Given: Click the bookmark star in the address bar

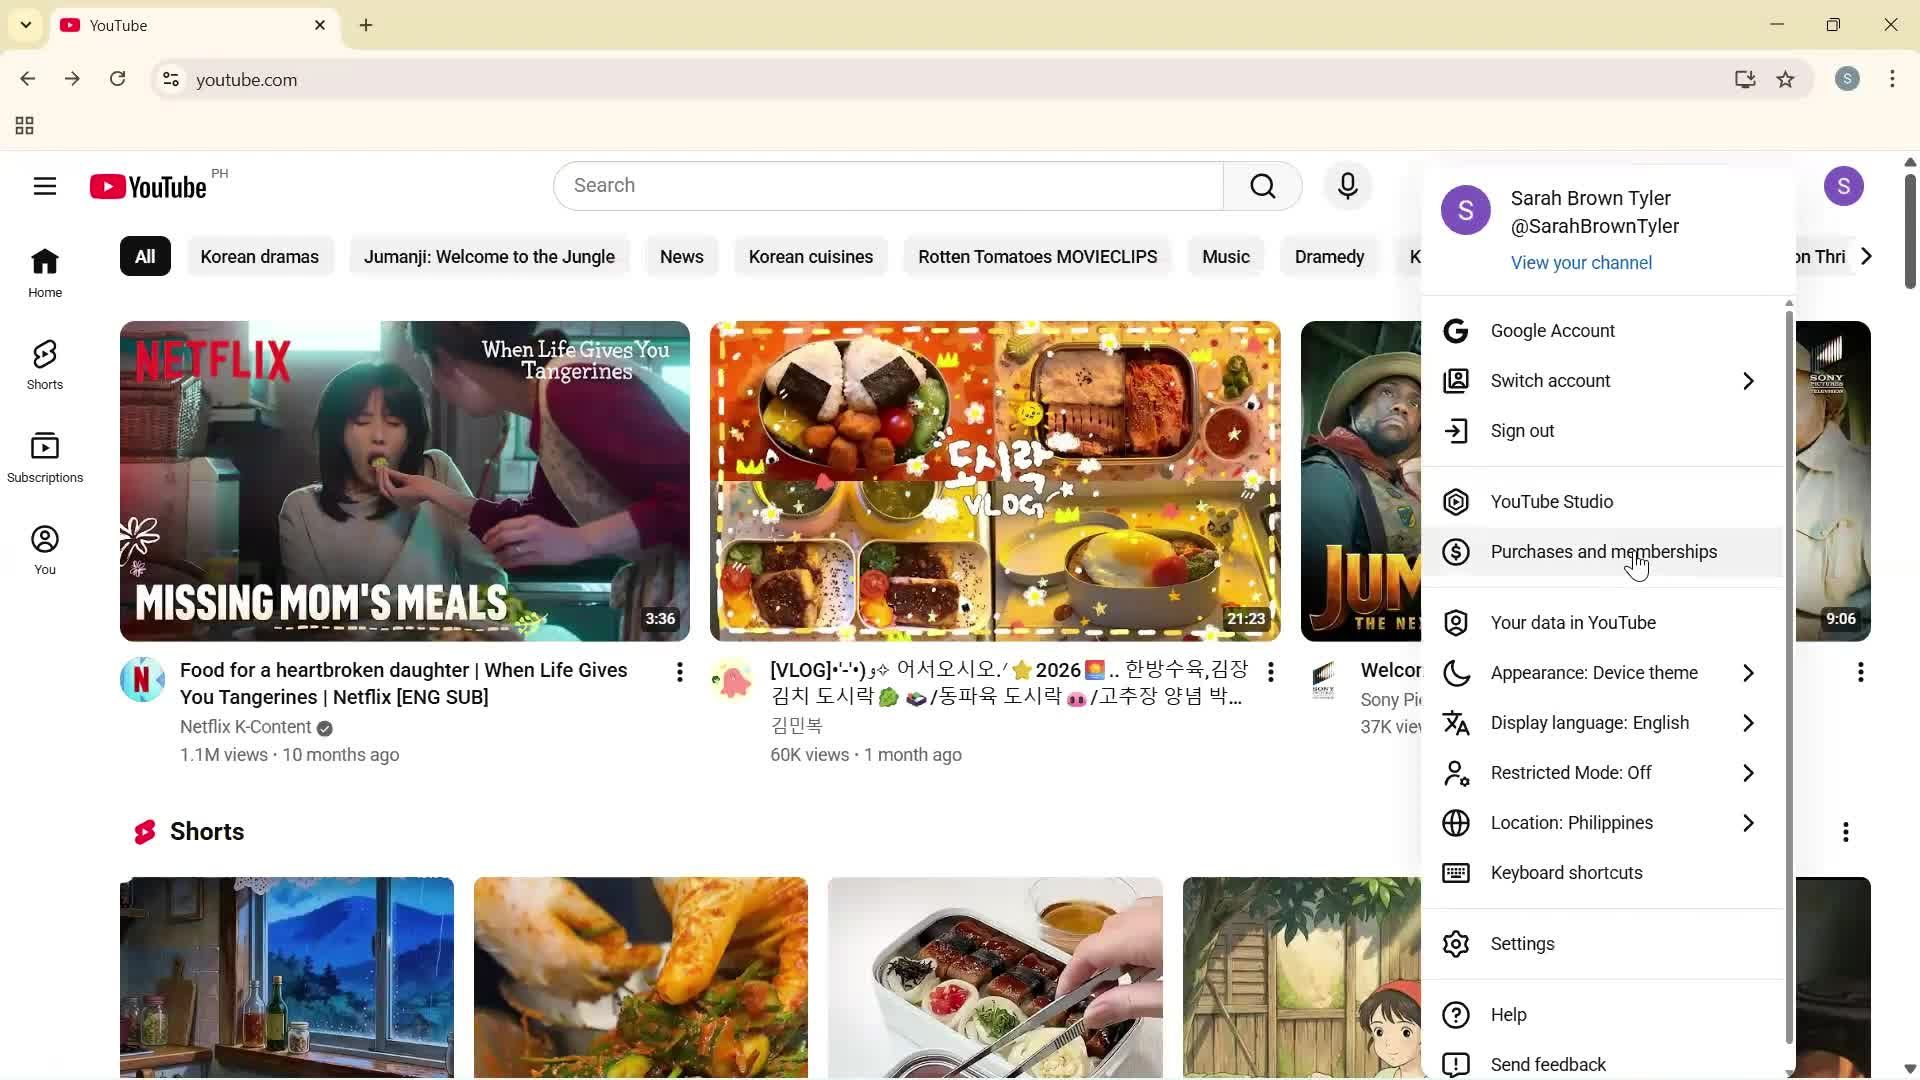Looking at the screenshot, I should [x=1786, y=79].
